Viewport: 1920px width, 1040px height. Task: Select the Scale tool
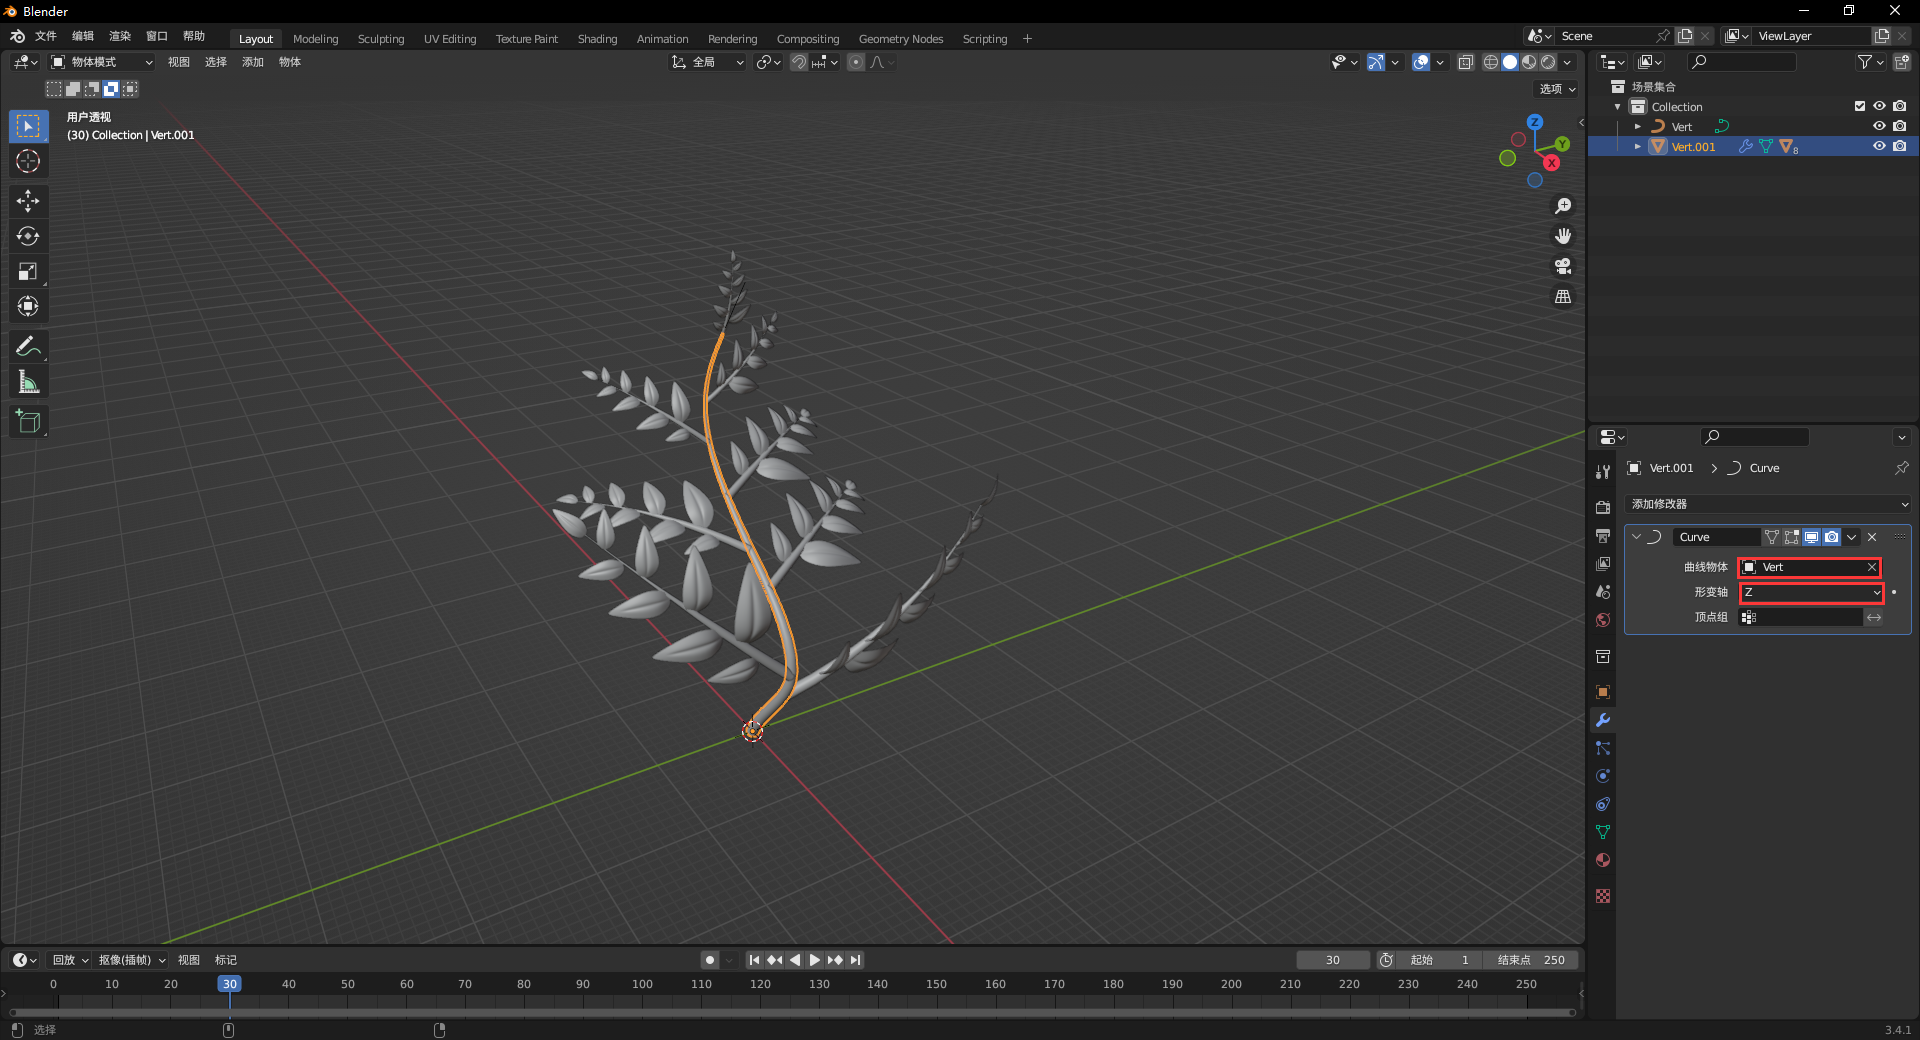(28, 271)
